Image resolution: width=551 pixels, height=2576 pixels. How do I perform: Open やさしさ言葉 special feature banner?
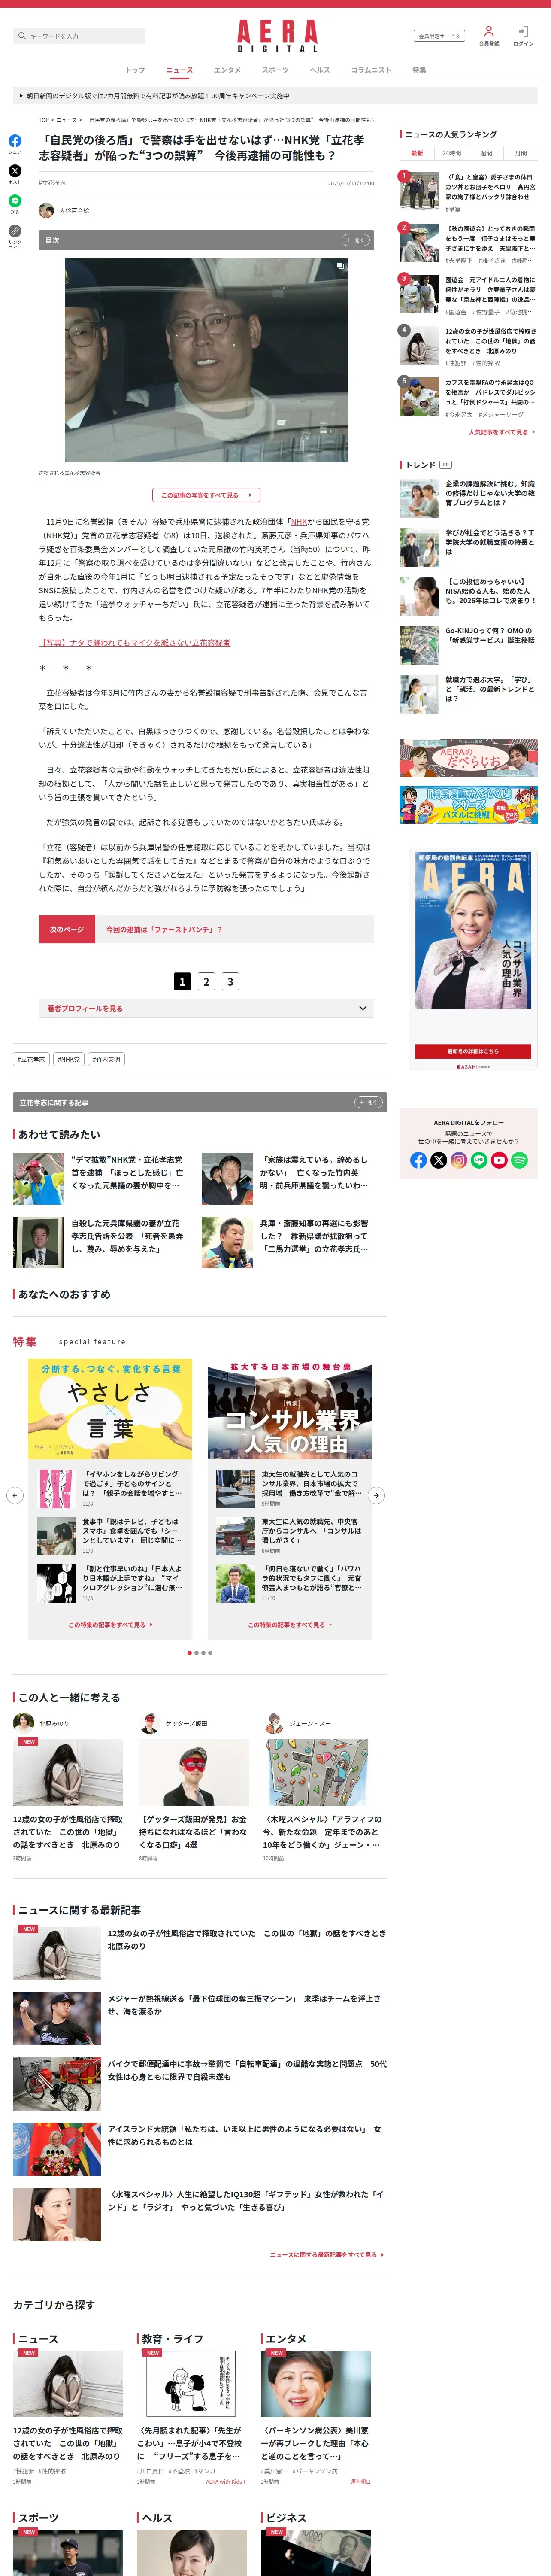[110, 1409]
